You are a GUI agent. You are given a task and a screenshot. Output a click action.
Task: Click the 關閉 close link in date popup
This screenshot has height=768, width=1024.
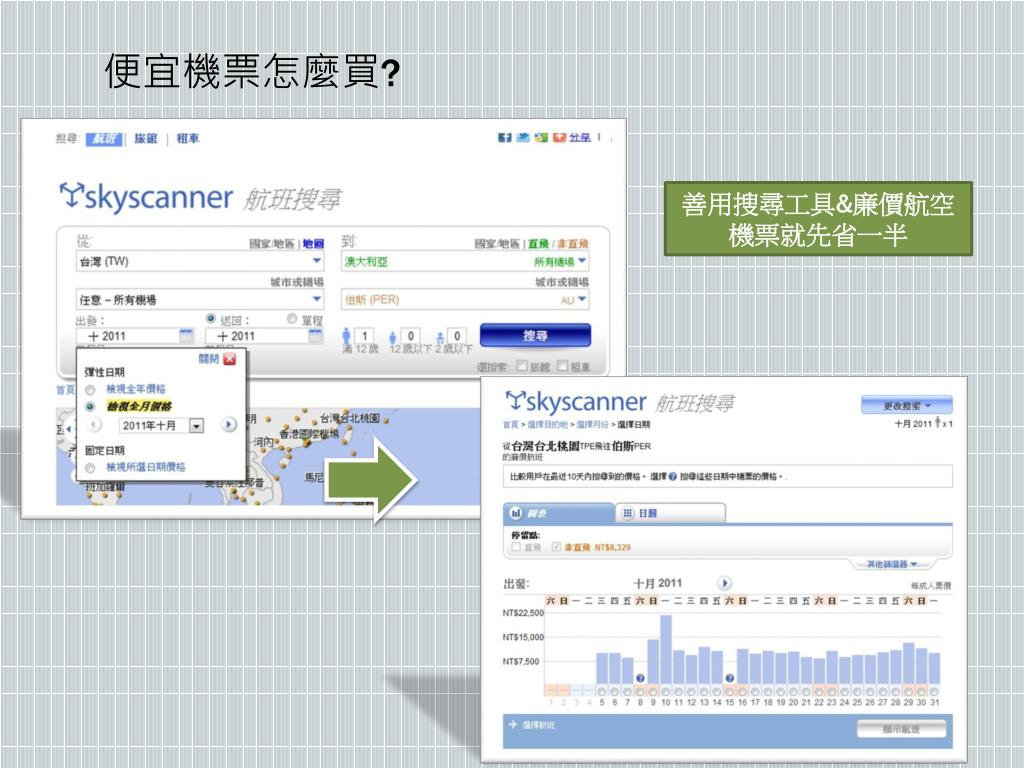[208, 359]
